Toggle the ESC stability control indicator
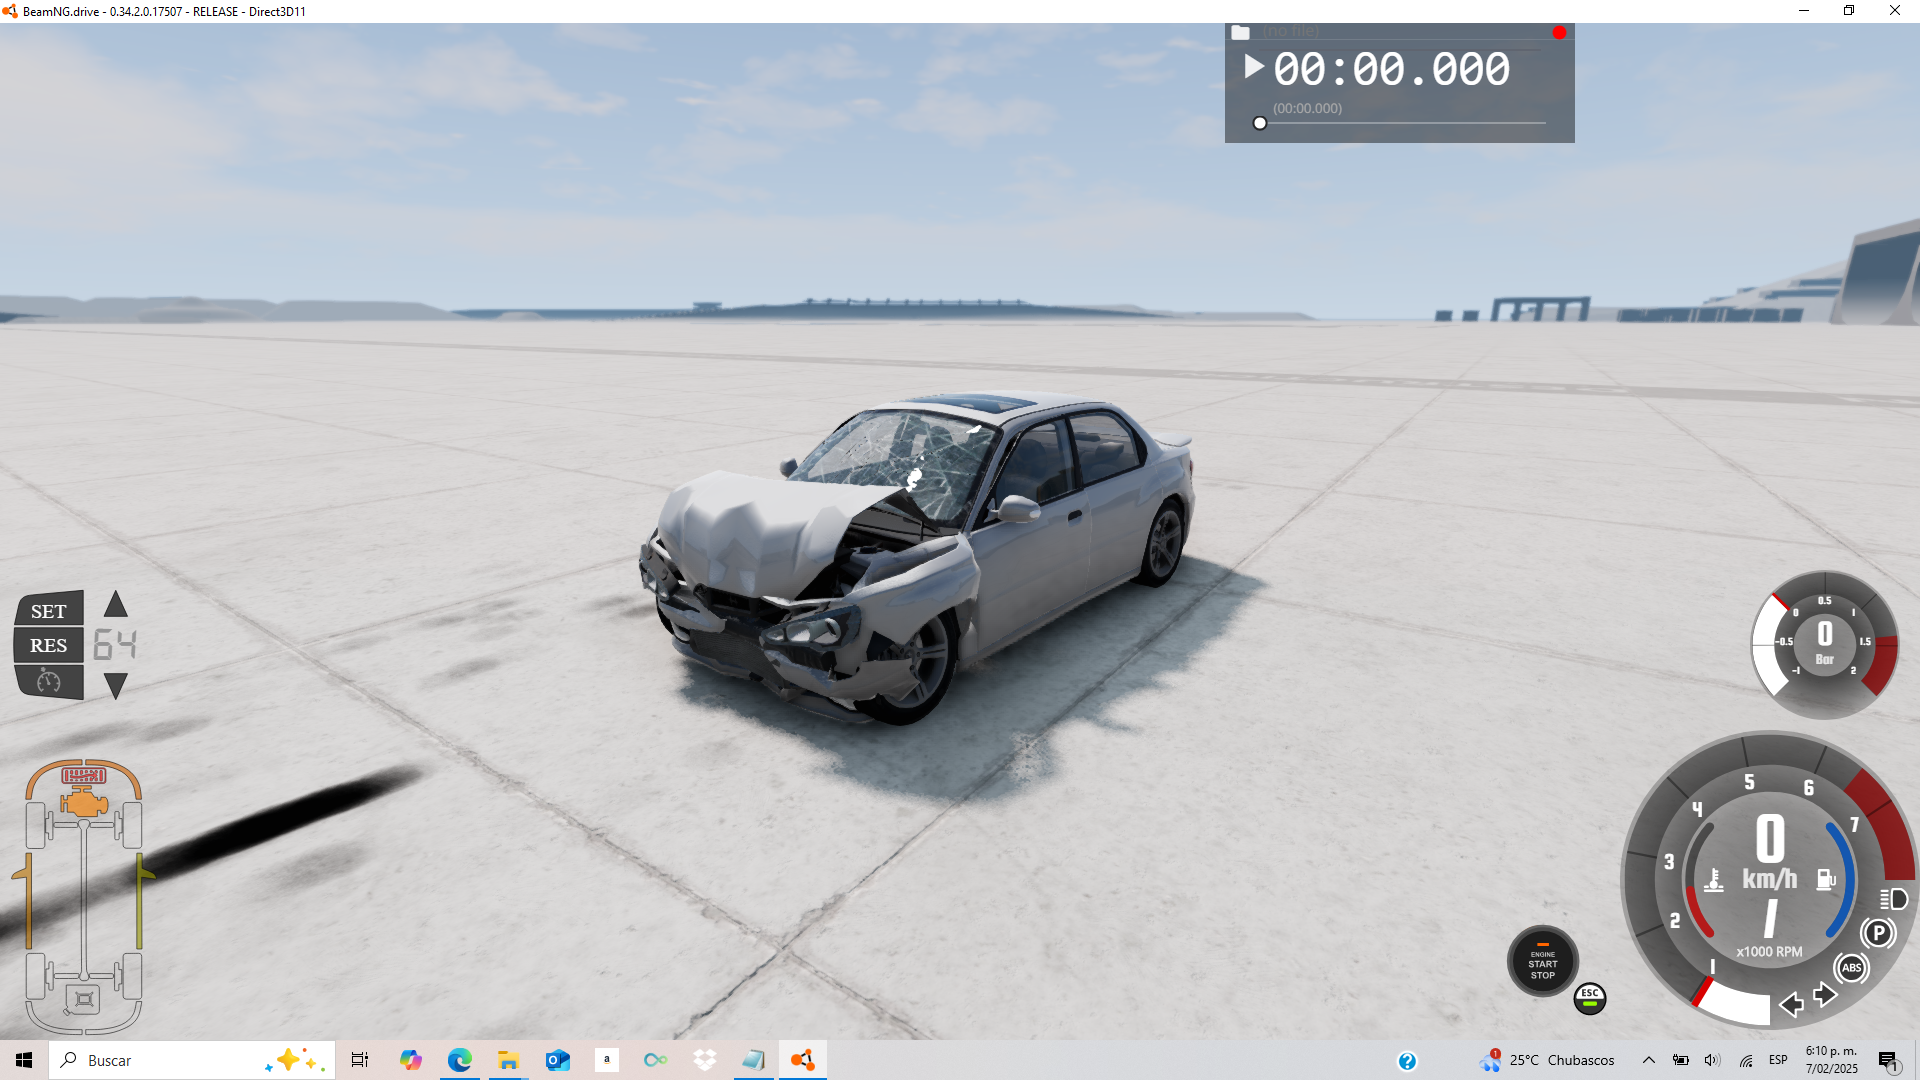This screenshot has height=1080, width=1920. (x=1590, y=998)
